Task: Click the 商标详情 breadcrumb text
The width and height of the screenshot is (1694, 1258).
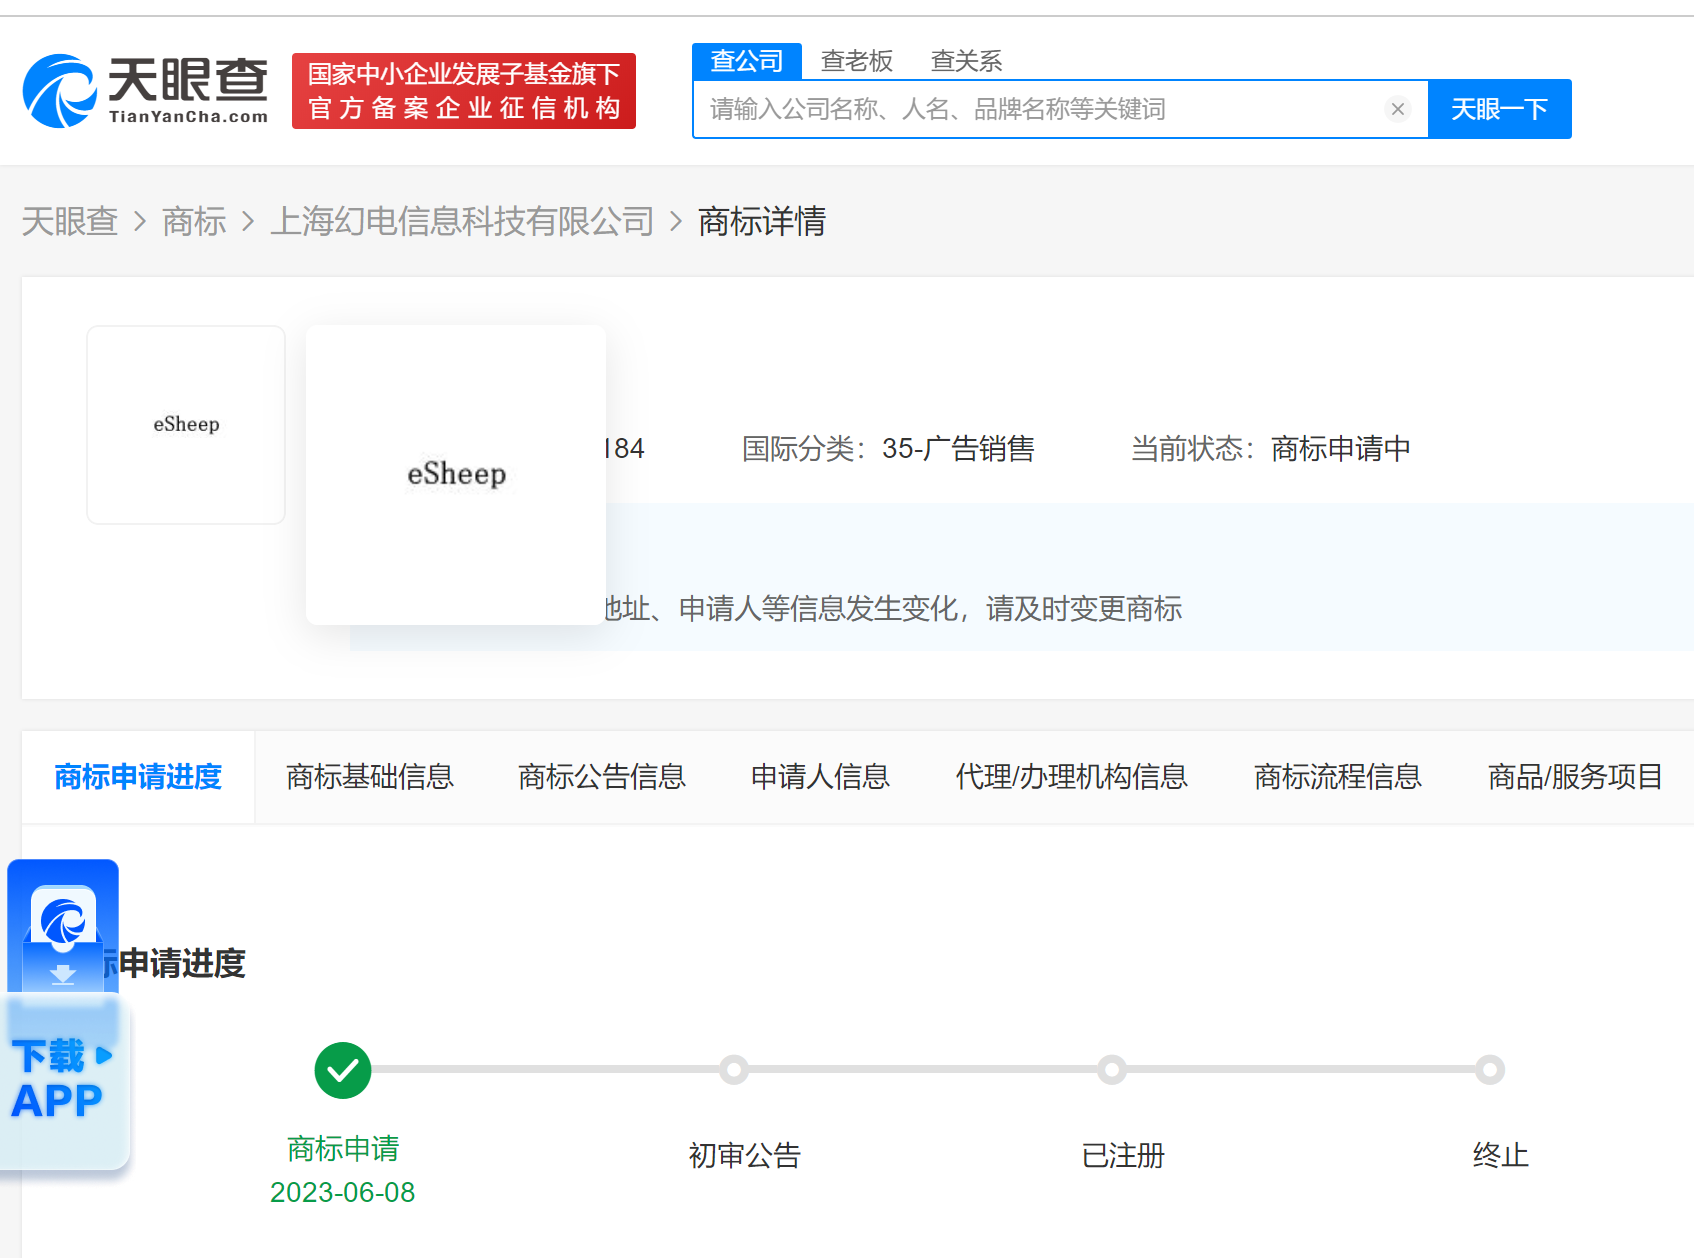Action: coord(762,221)
